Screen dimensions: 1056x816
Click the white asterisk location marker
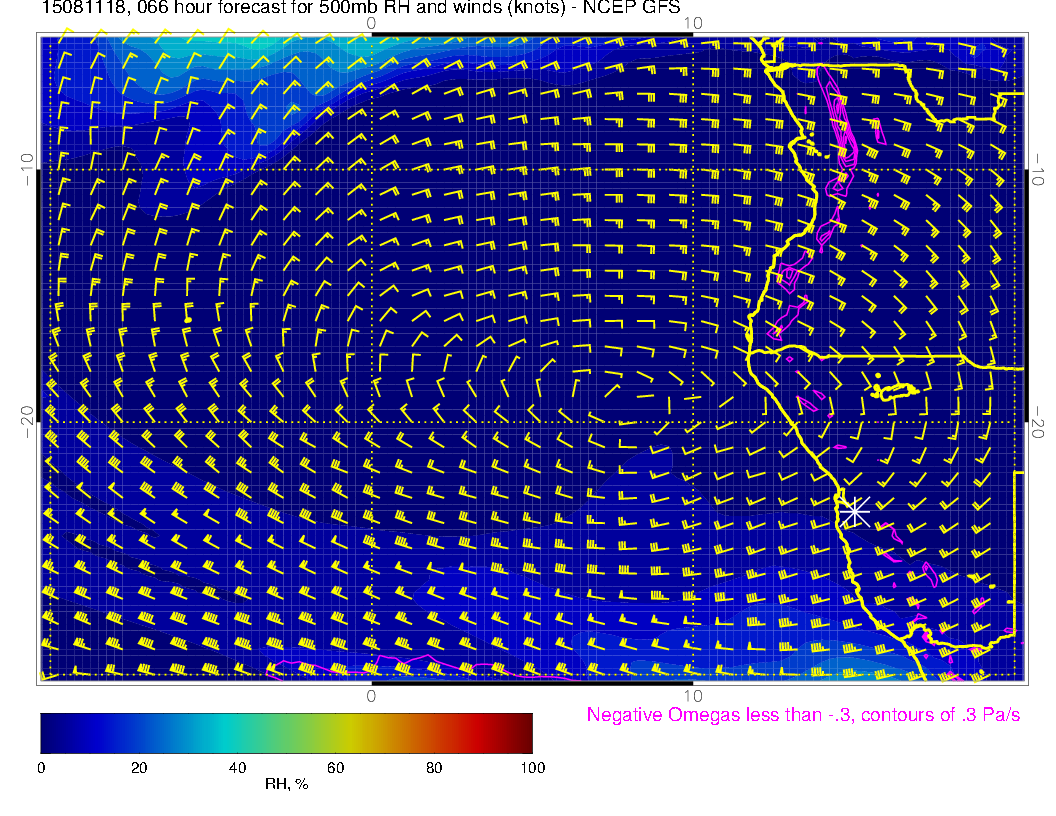pyautogui.click(x=853, y=511)
